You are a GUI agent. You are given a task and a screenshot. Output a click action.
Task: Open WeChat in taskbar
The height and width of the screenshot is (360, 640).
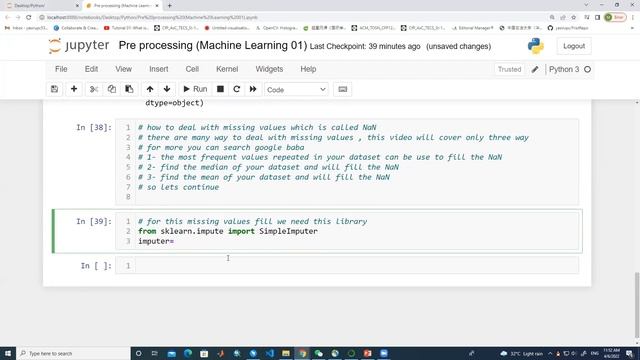(x=318, y=353)
